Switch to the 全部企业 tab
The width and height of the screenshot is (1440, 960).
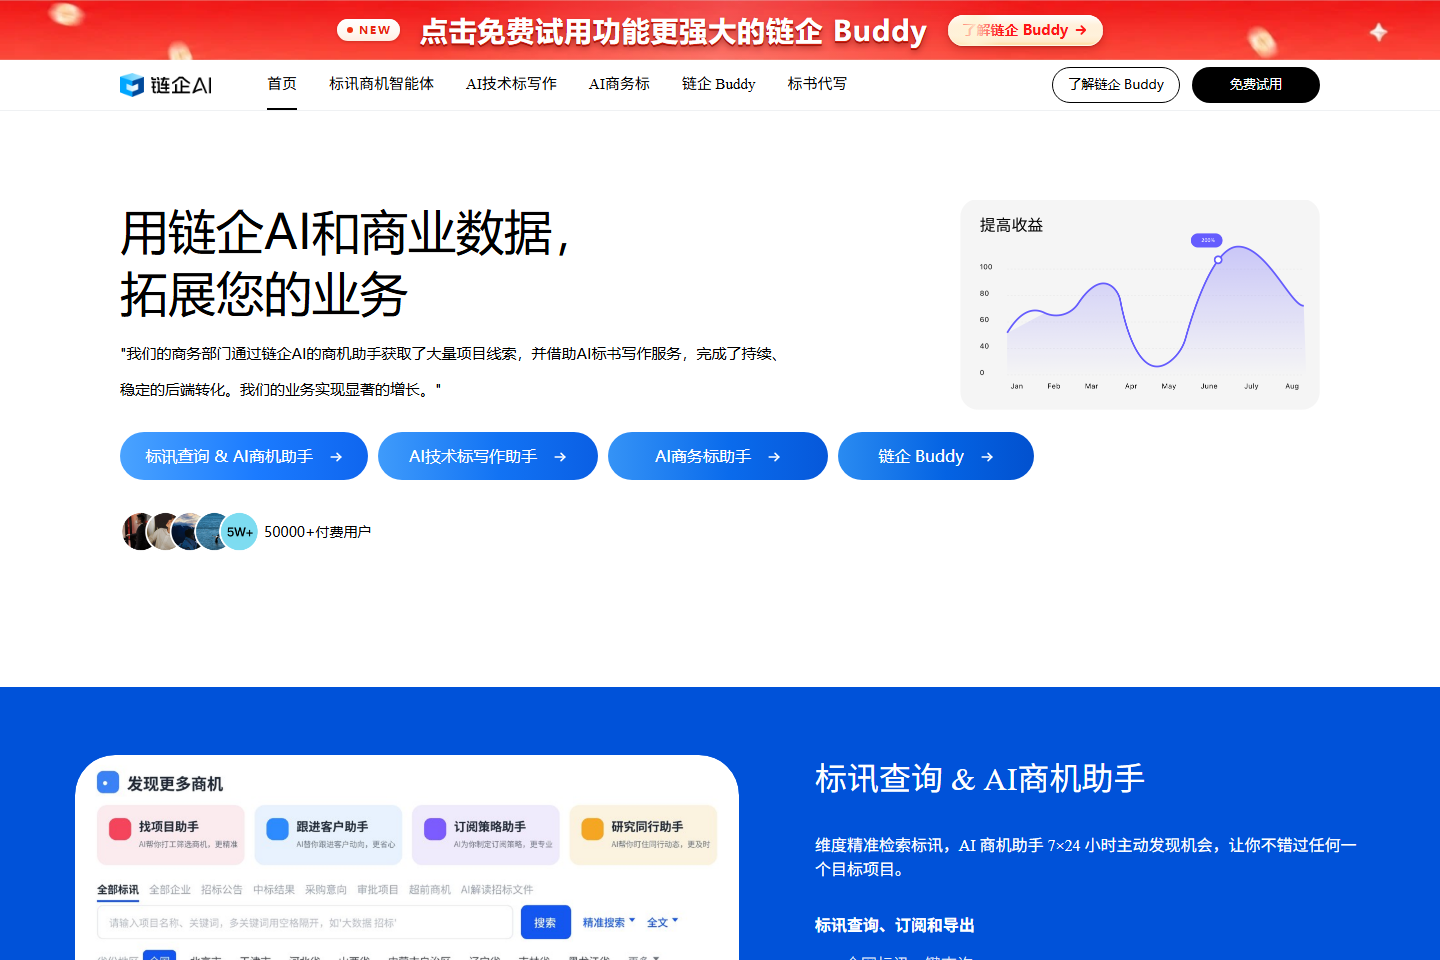(x=170, y=890)
